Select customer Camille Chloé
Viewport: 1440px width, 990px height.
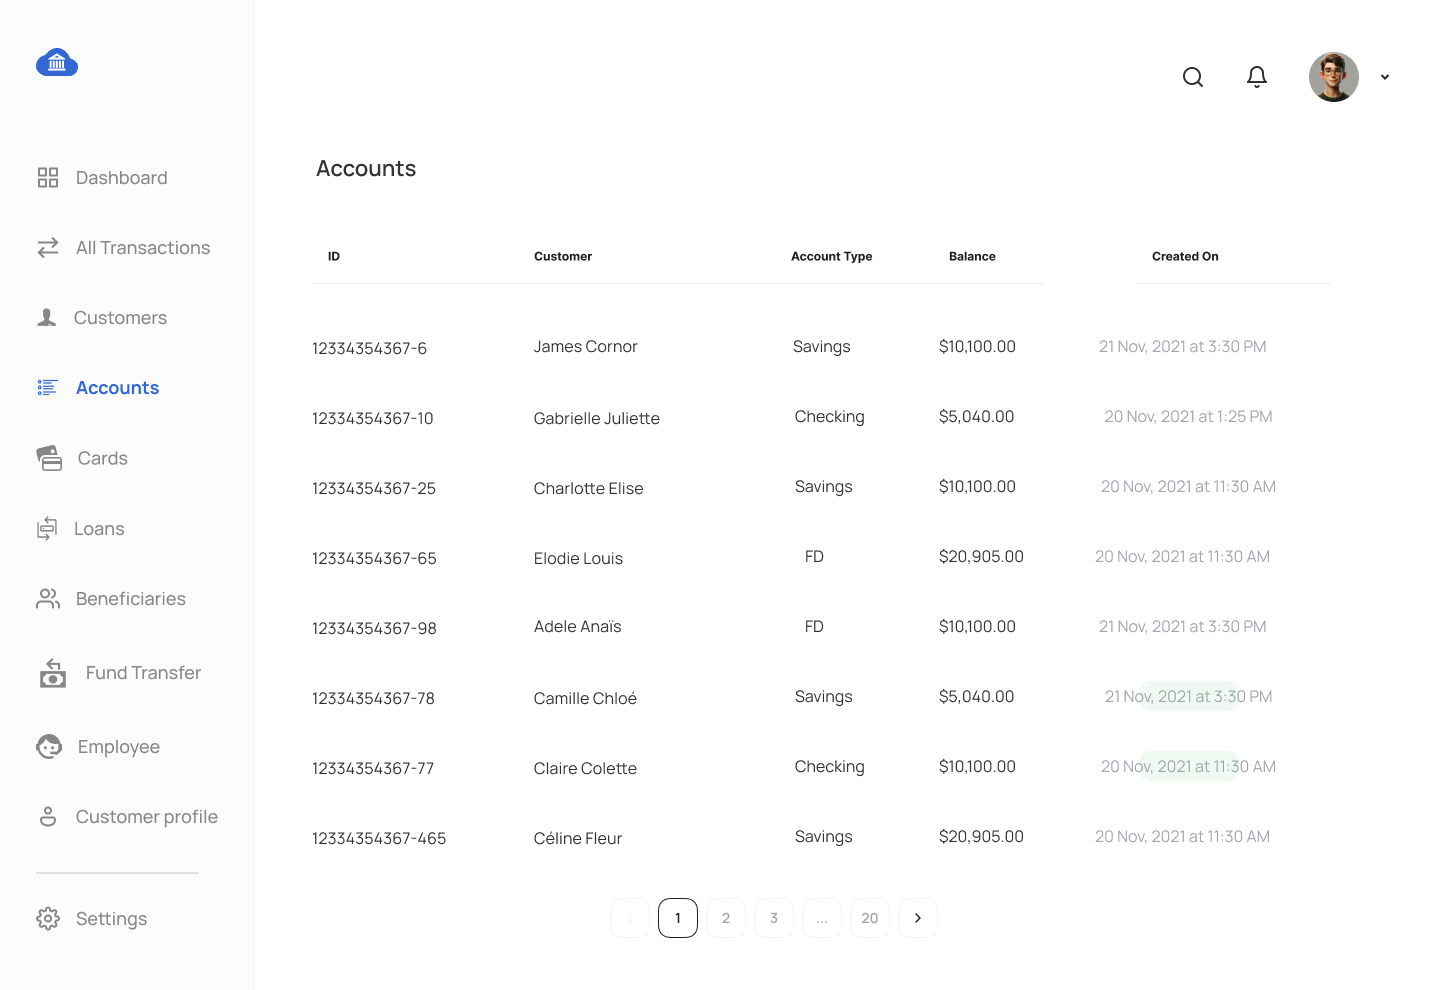coord(585,699)
